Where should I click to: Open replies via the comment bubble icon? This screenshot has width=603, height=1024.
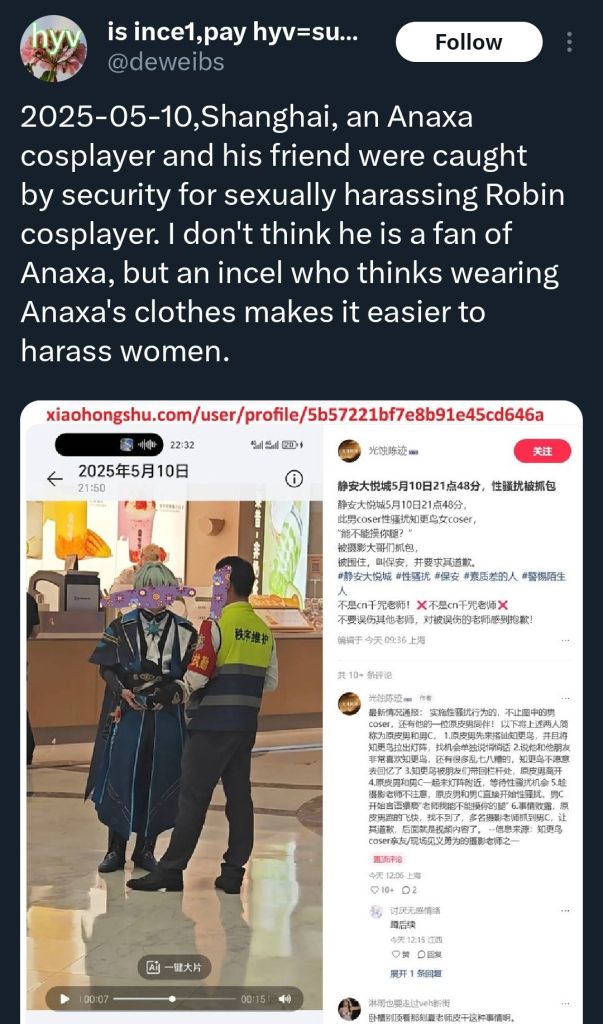tap(406, 889)
